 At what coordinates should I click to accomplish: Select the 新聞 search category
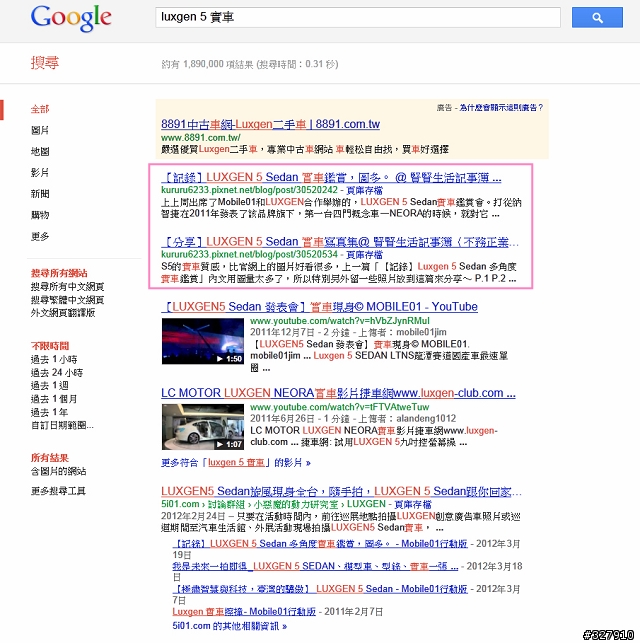[40, 194]
